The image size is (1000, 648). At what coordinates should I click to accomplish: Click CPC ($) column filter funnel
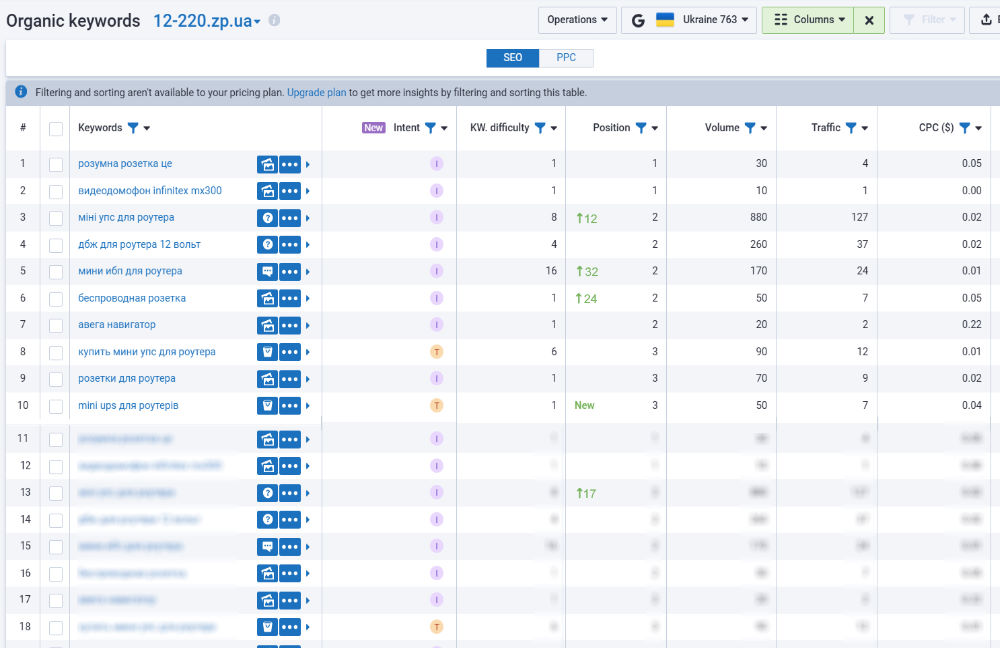(965, 128)
